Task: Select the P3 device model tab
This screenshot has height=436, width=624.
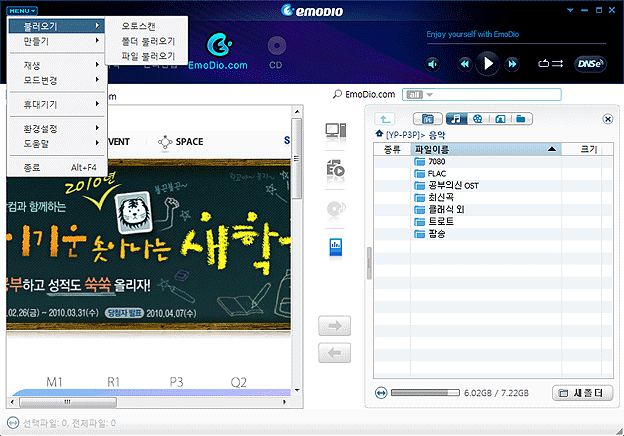Action: click(176, 382)
